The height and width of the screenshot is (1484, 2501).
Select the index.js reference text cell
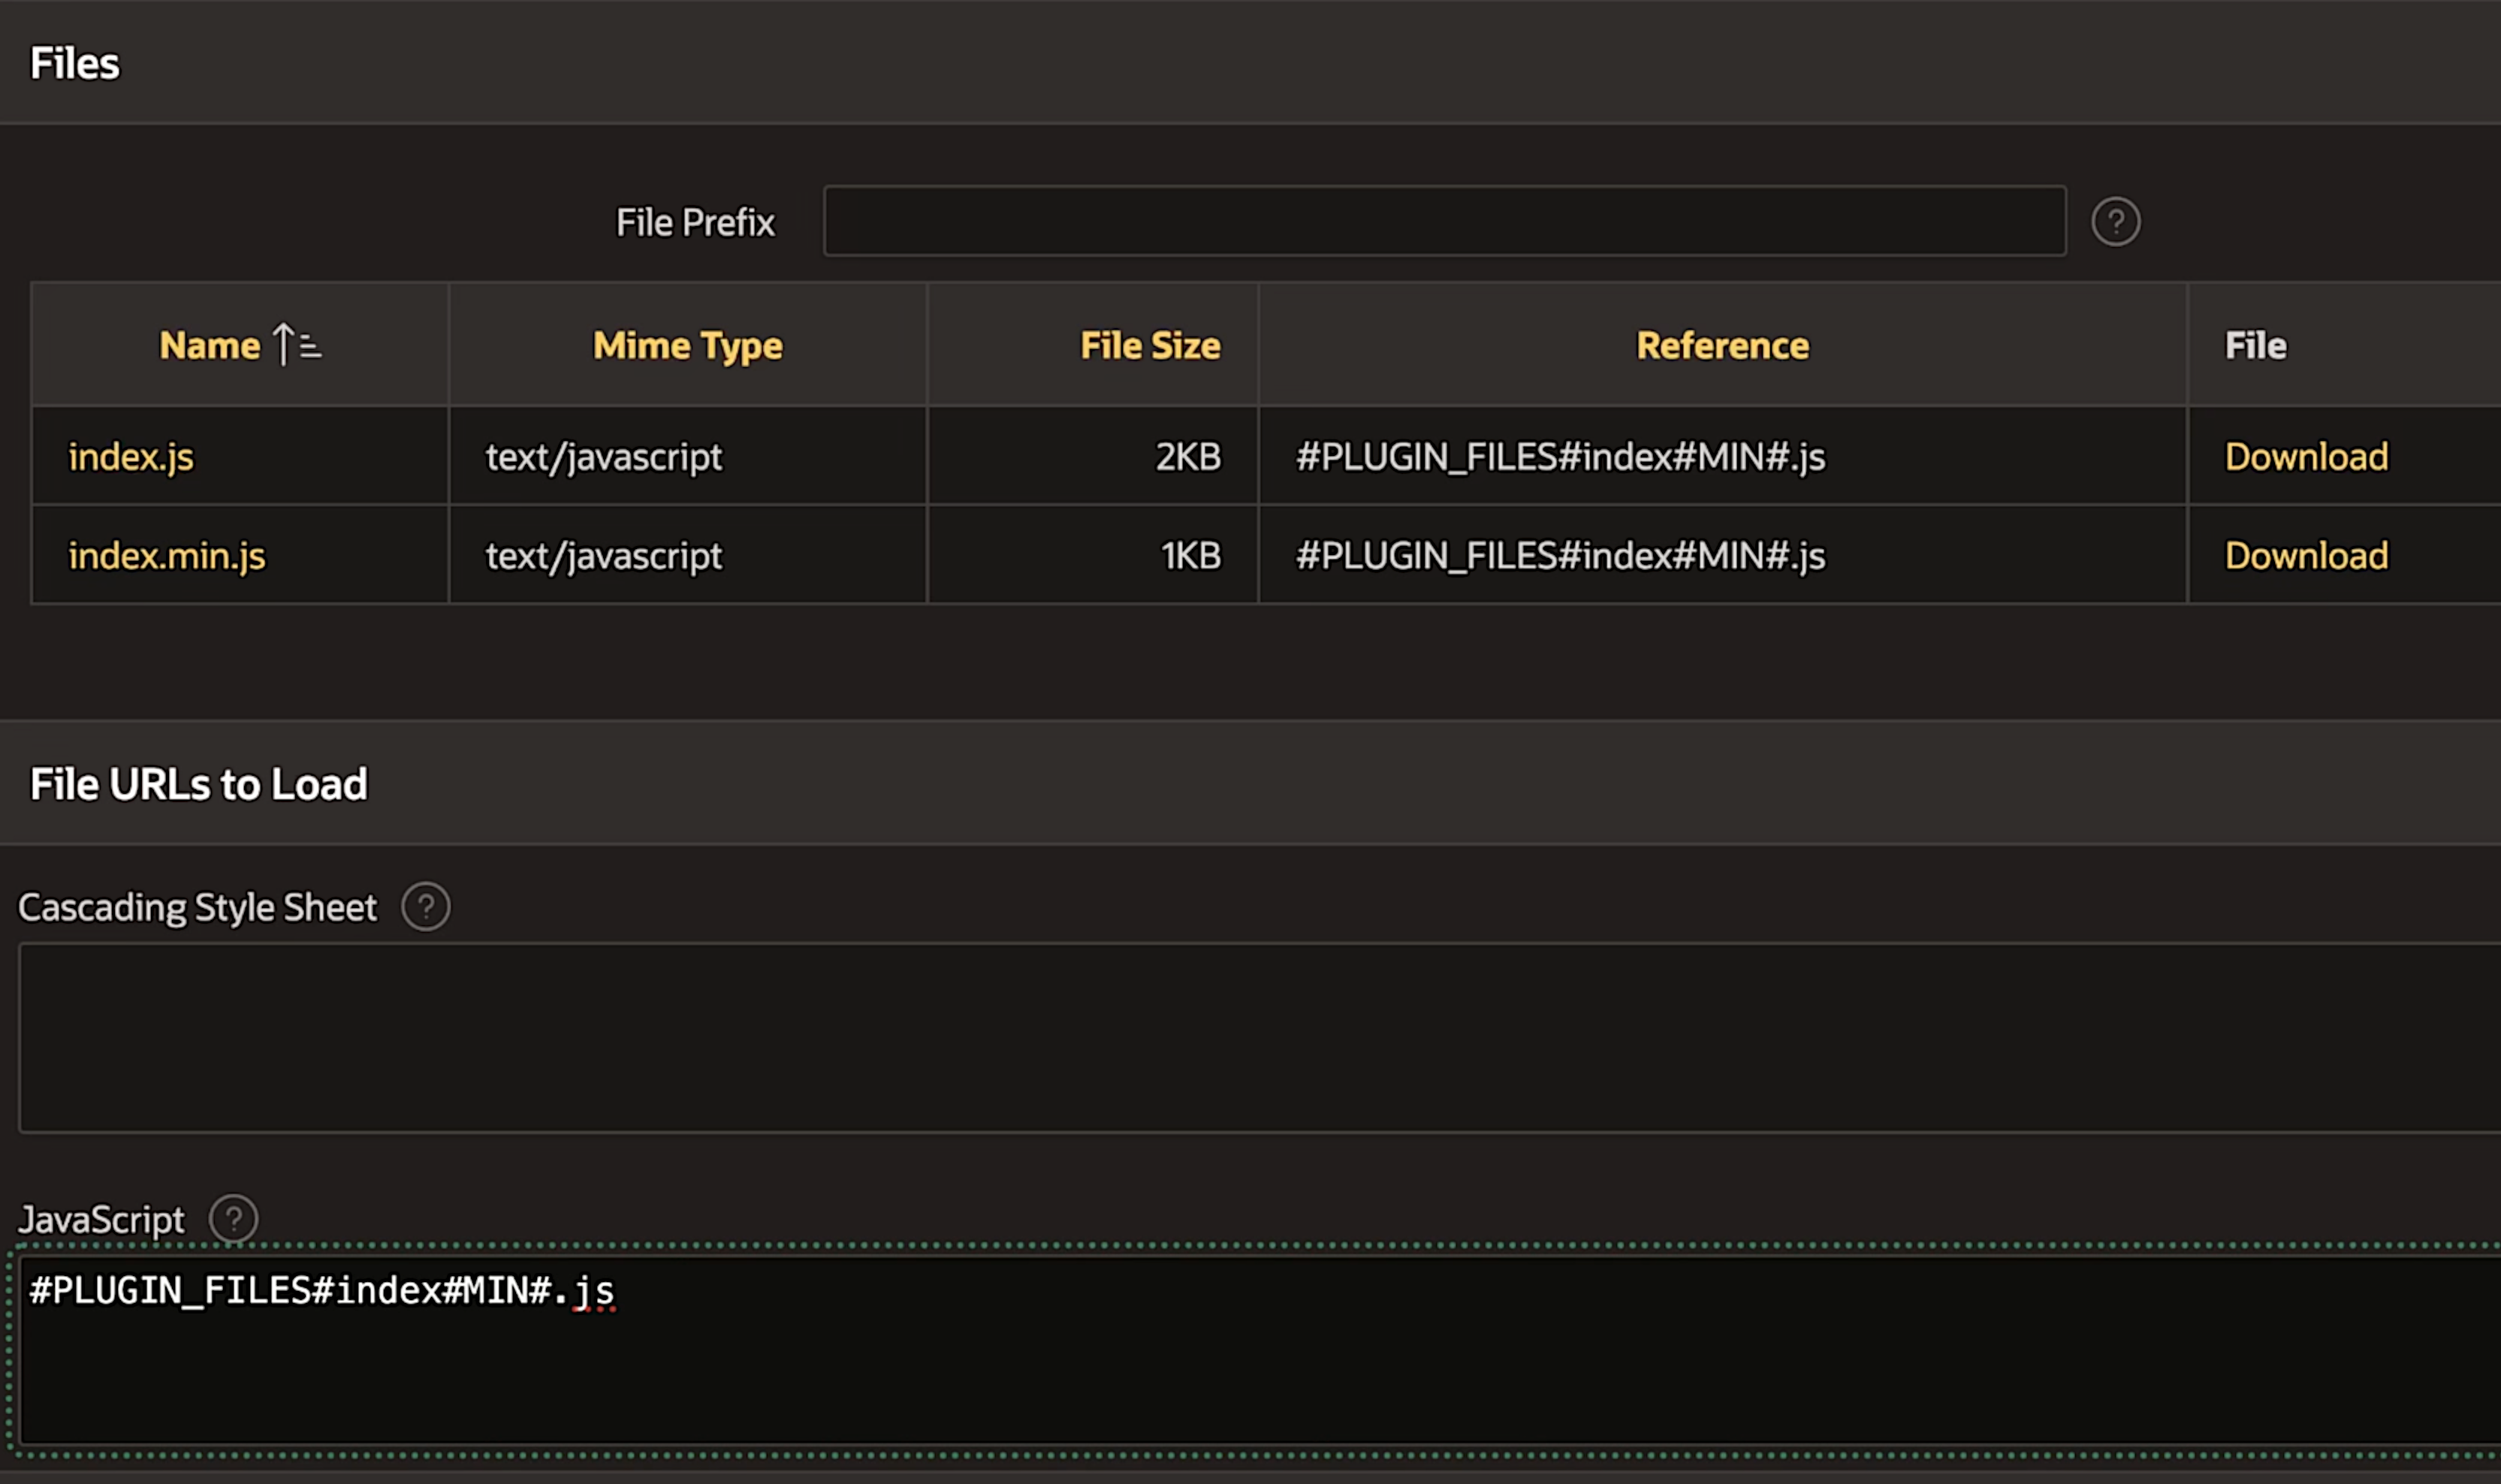[1560, 457]
